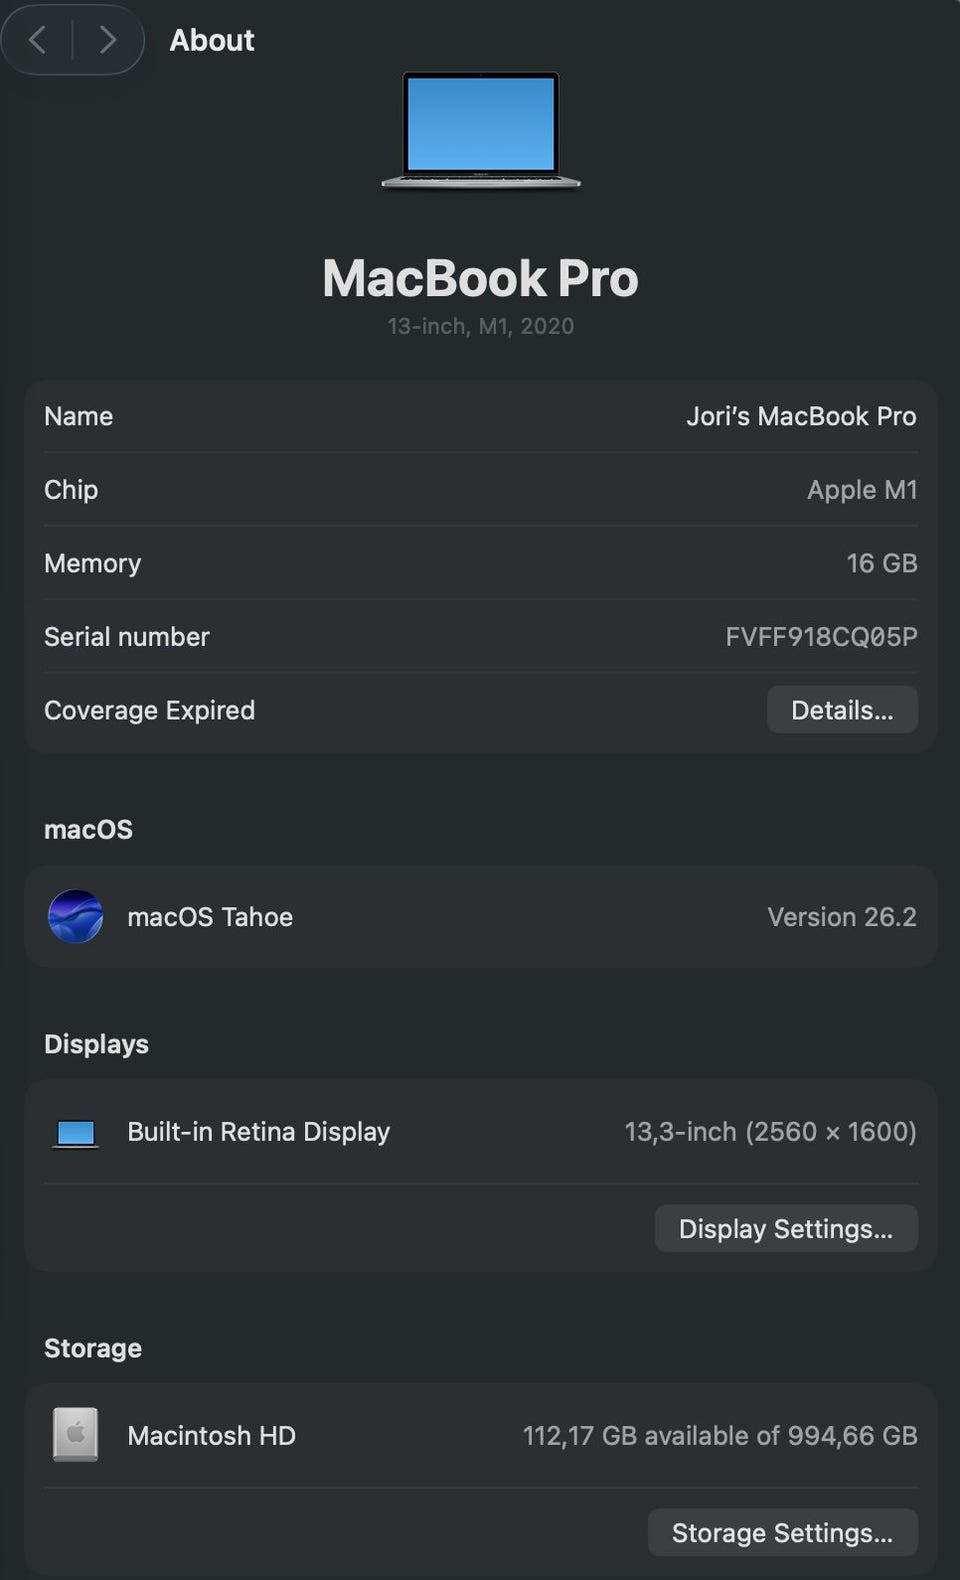Click the Apple M1 chip value
Screen dimensions: 960x1580
(x=862, y=490)
